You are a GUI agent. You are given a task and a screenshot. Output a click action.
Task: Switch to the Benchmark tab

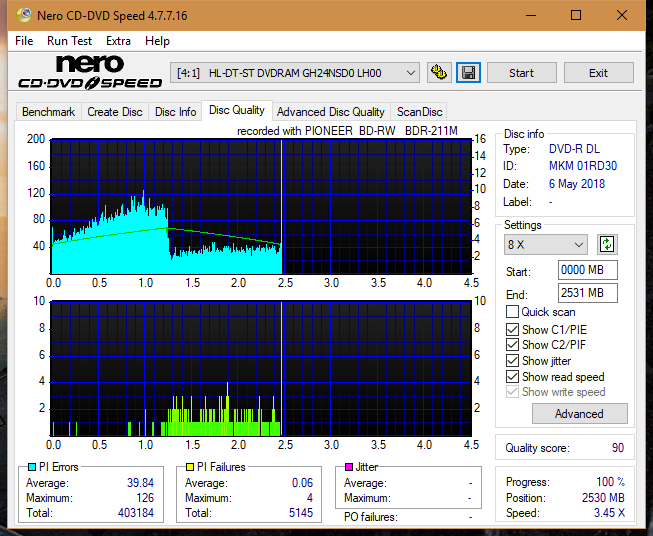click(x=49, y=112)
